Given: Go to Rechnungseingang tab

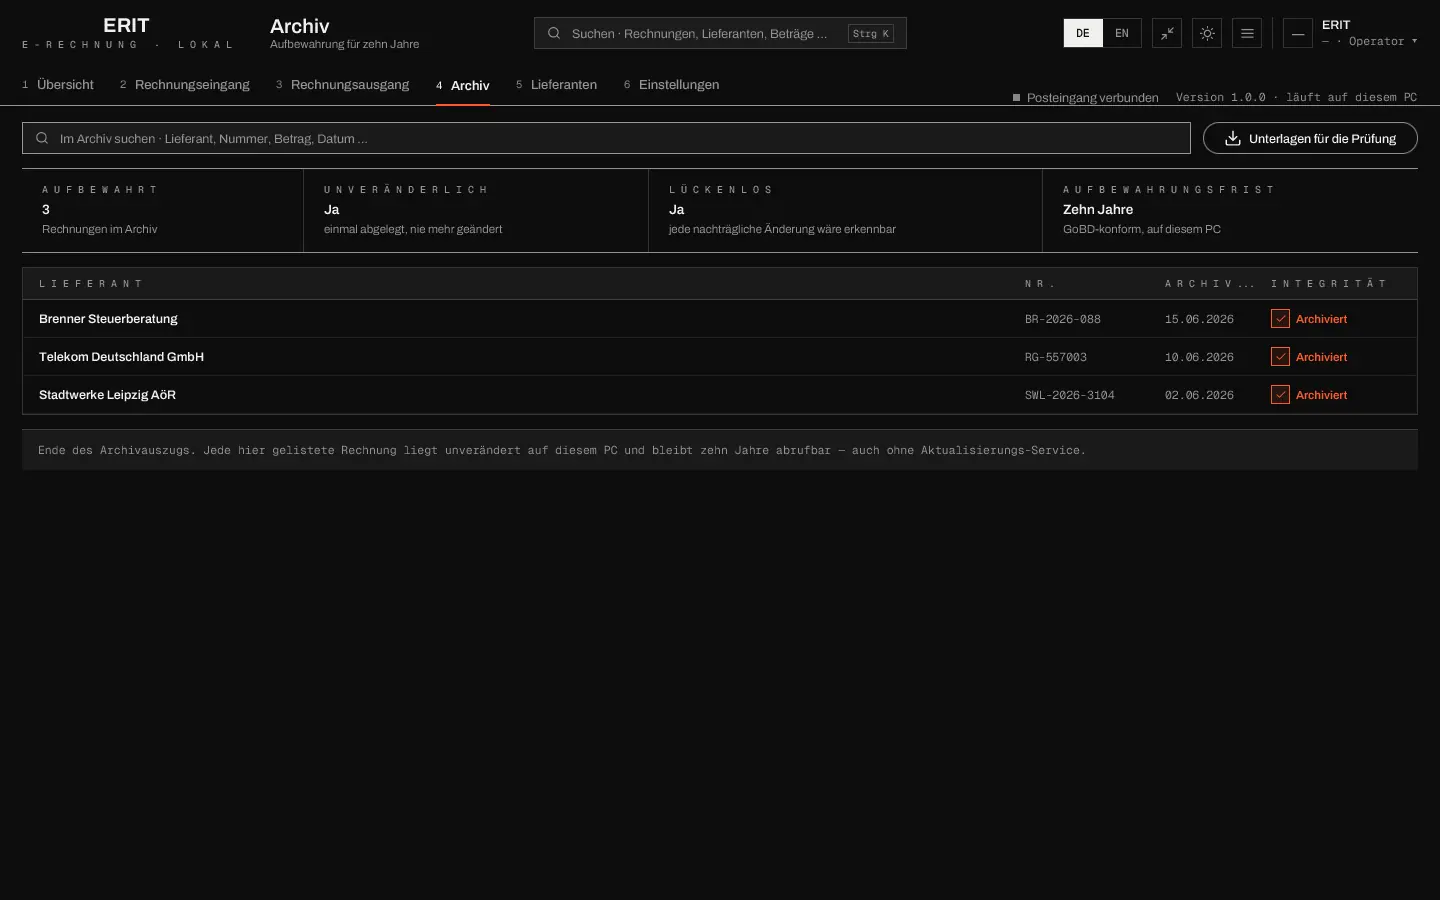Looking at the screenshot, I should click(185, 85).
